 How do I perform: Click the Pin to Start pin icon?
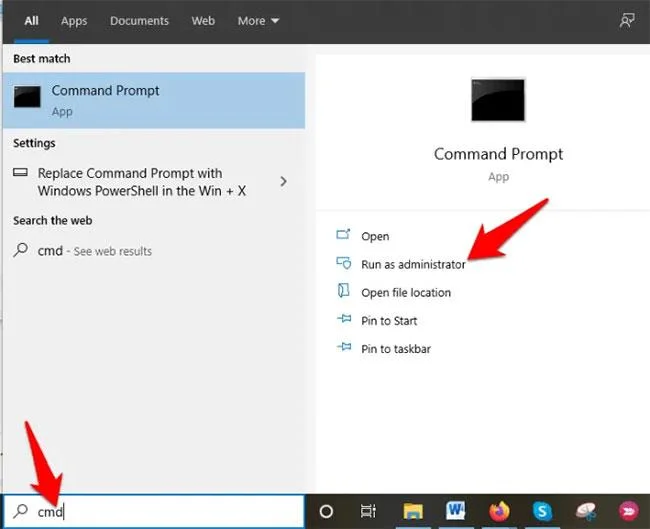[x=344, y=318]
